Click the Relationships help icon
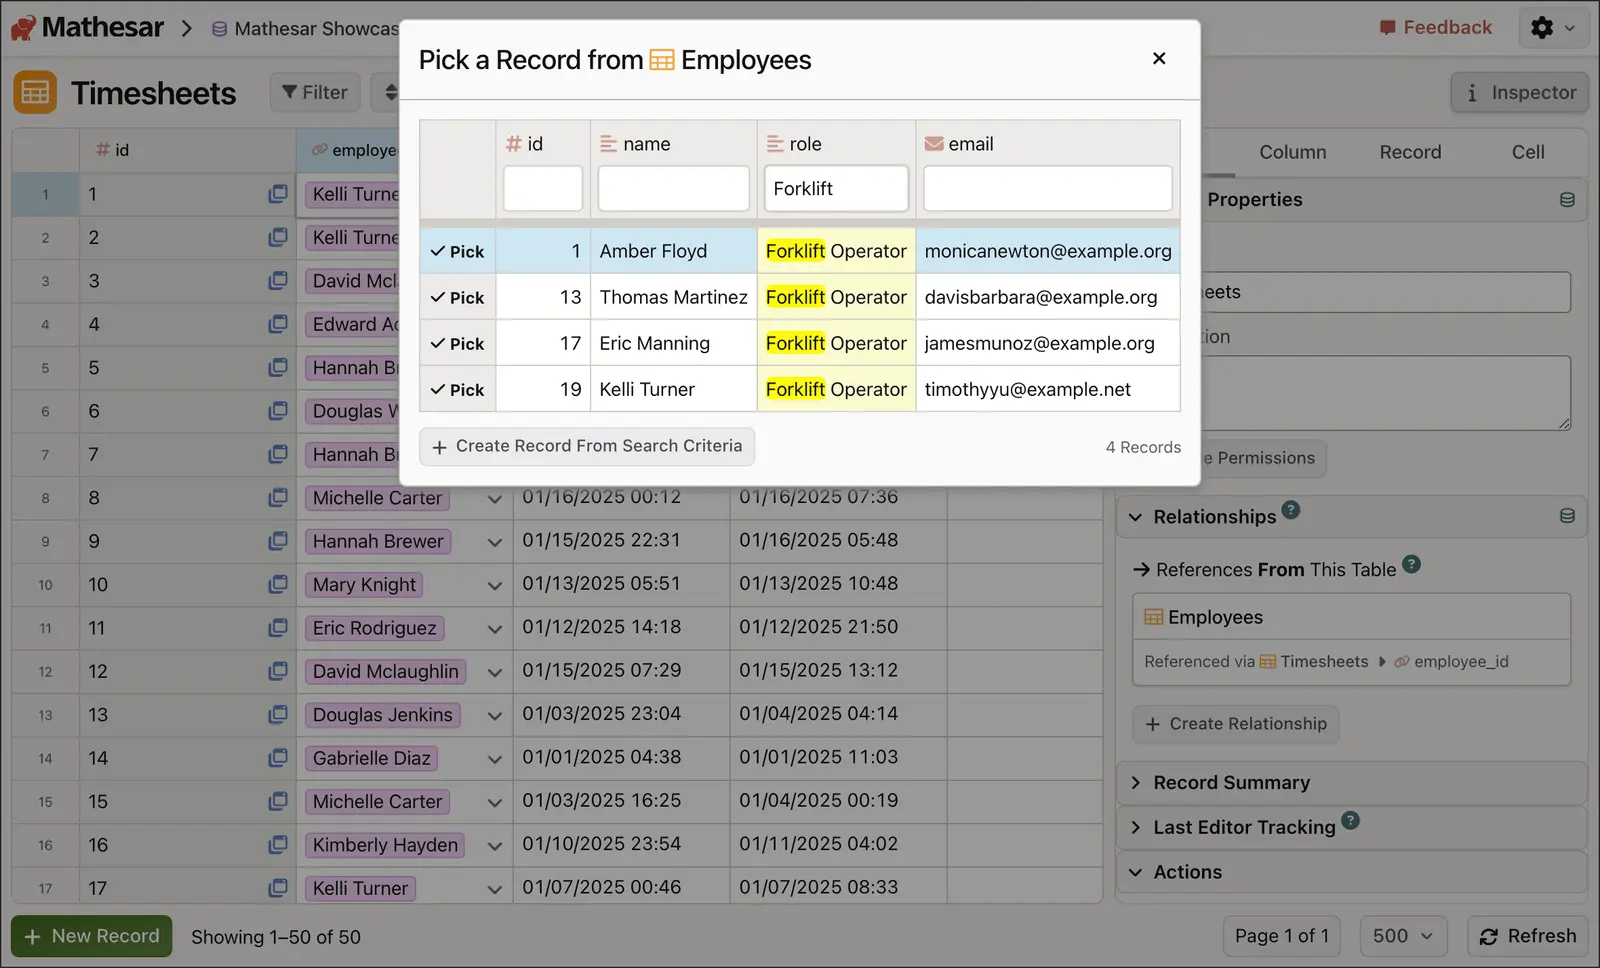Viewport: 1600px width, 968px height. [x=1291, y=510]
